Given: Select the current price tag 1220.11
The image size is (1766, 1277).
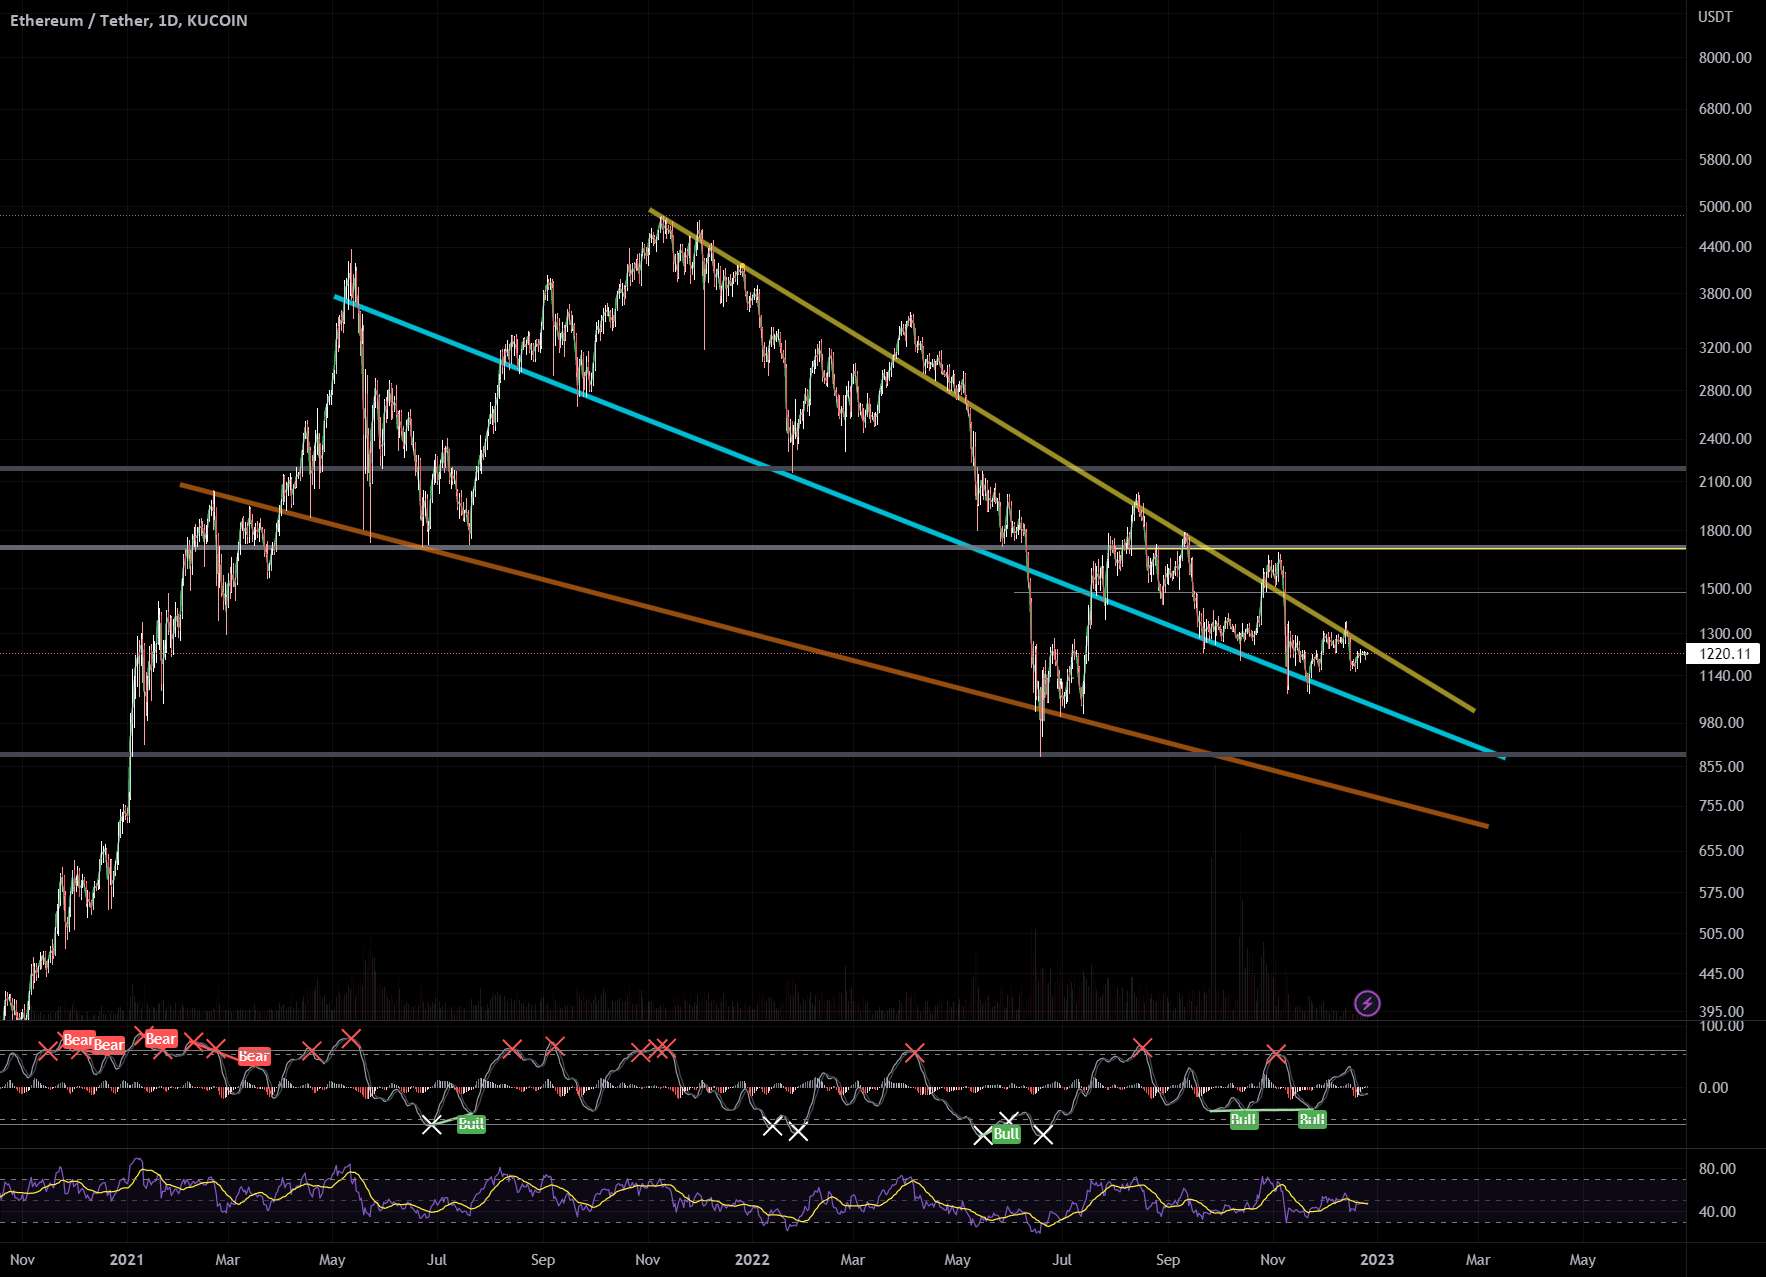Looking at the screenshot, I should tap(1724, 654).
